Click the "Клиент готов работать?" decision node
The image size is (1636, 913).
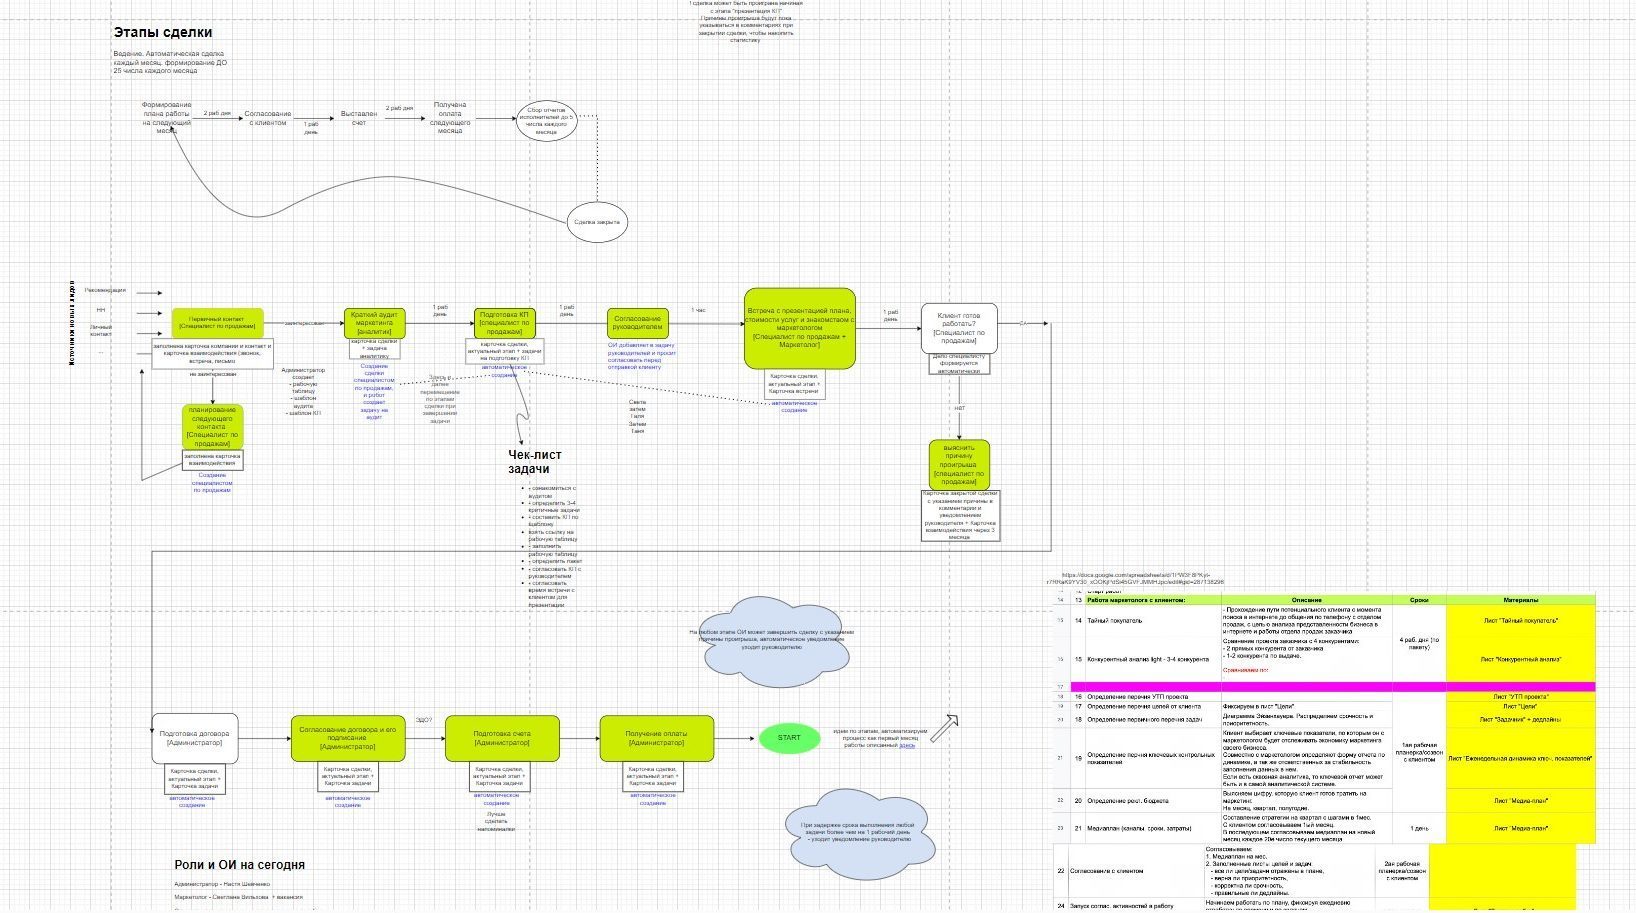click(959, 329)
